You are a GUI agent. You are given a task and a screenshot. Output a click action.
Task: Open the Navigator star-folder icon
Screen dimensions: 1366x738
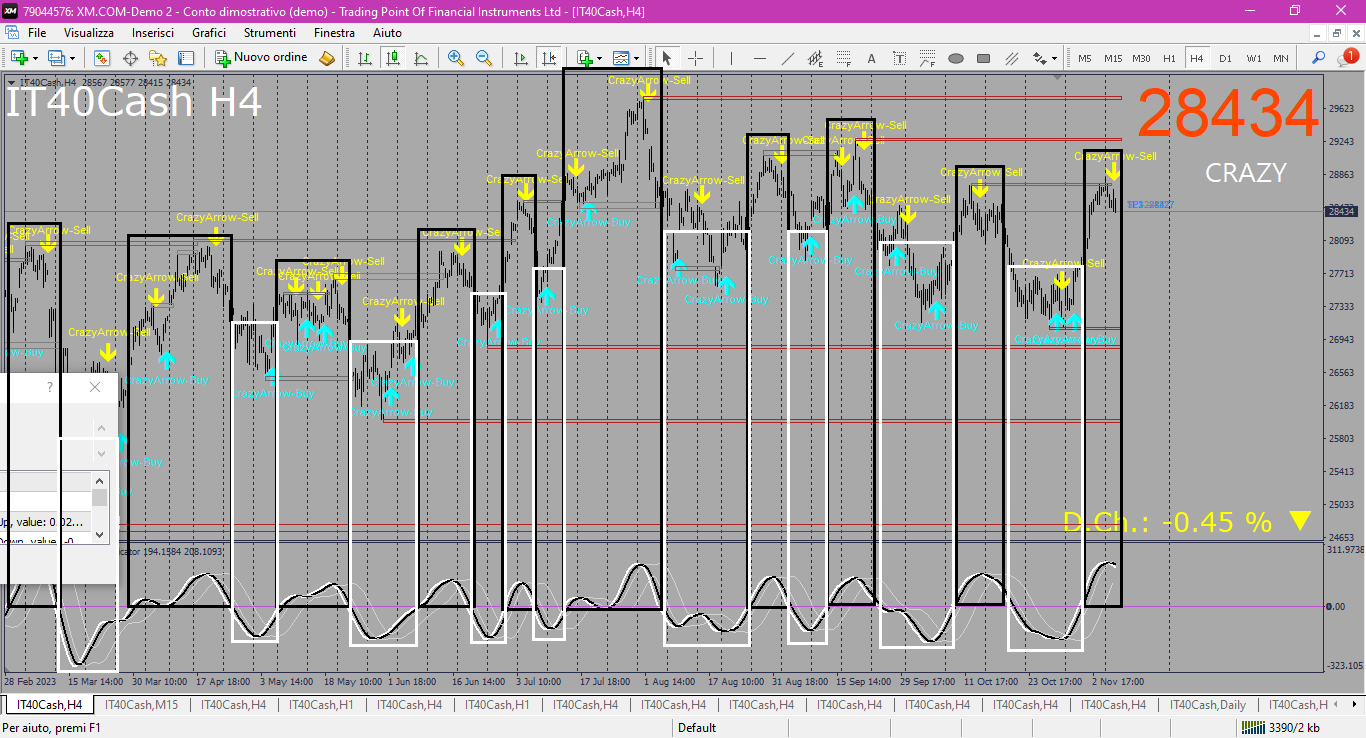(x=158, y=58)
